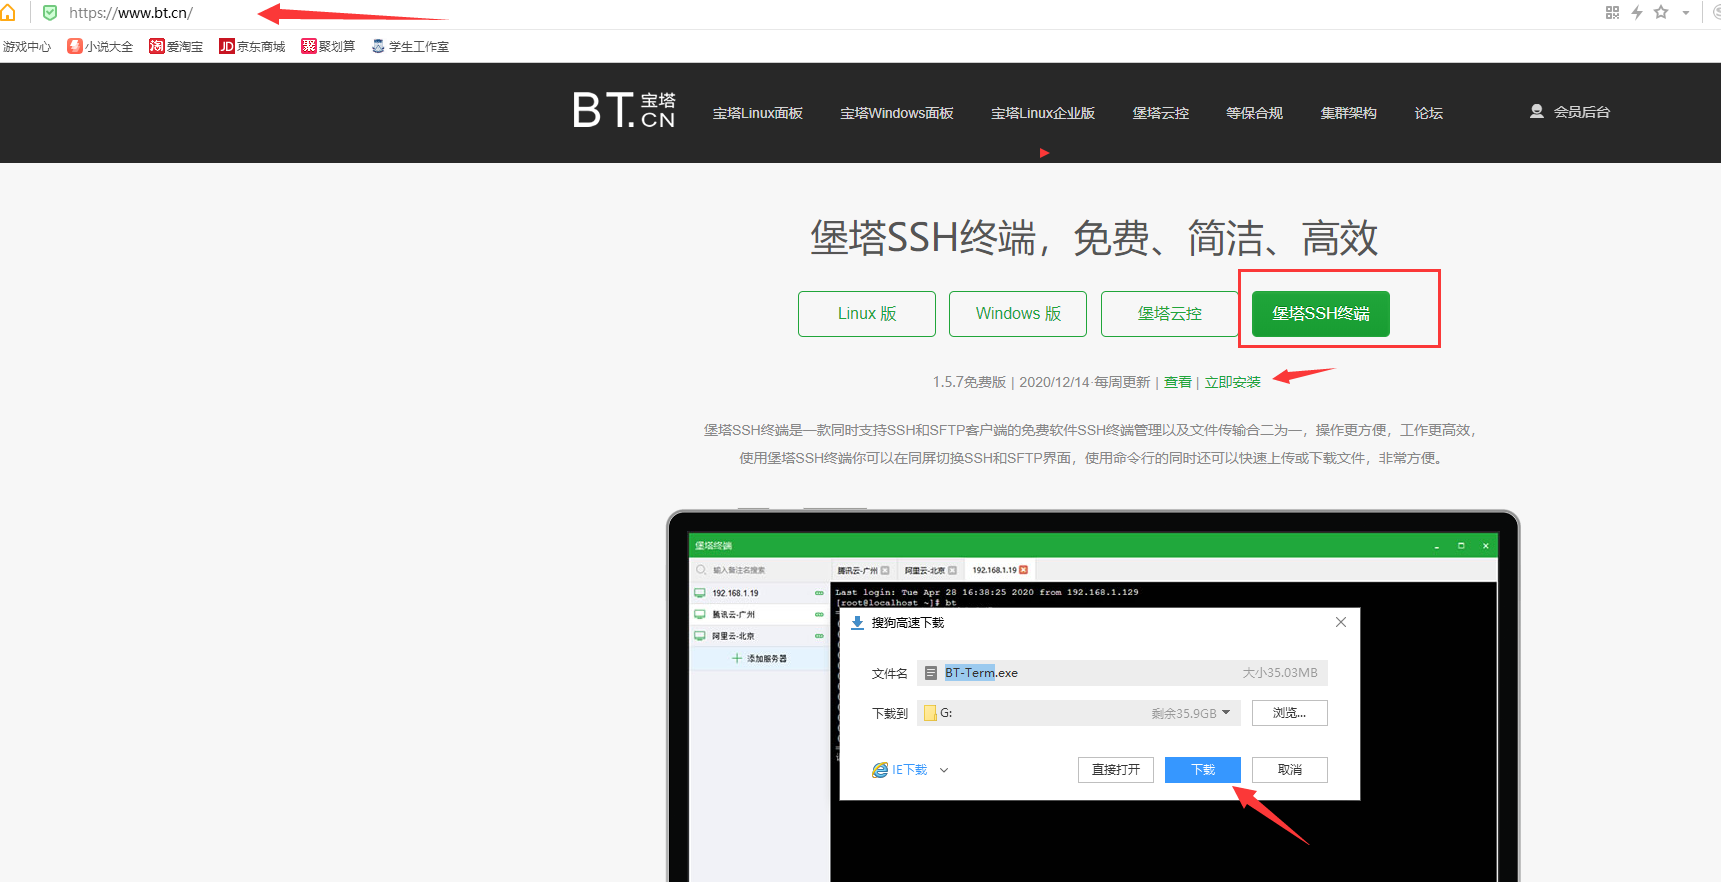This screenshot has height=882, width=1721.
Task: Click the BT.CN 宝塔 logo
Action: pyautogui.click(x=624, y=110)
